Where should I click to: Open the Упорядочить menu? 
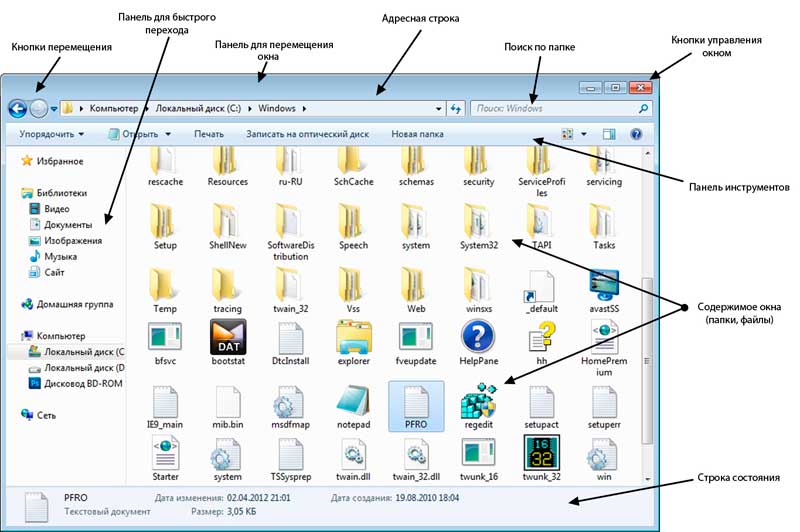pyautogui.click(x=52, y=134)
